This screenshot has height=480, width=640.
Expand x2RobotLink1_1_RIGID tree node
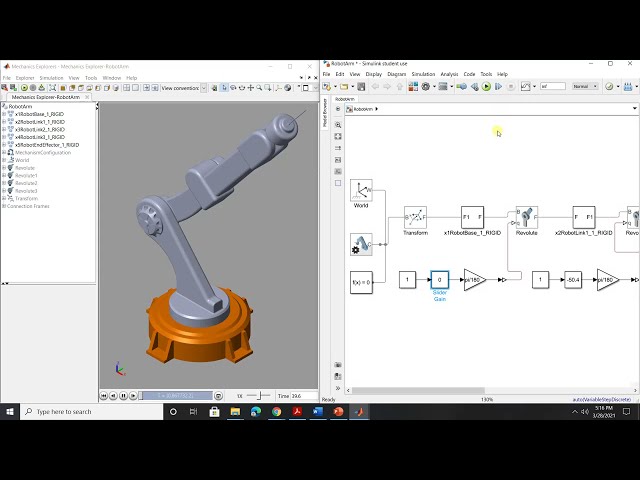point(4,122)
